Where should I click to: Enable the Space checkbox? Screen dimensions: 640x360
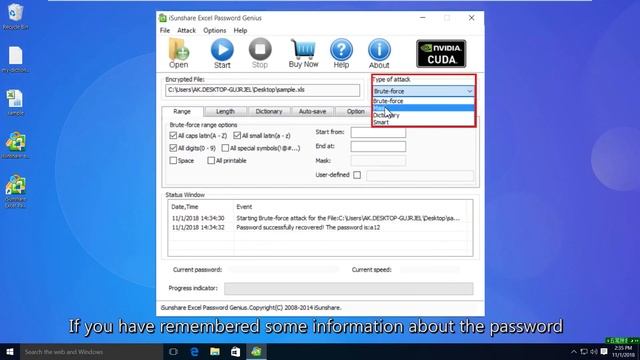173,160
